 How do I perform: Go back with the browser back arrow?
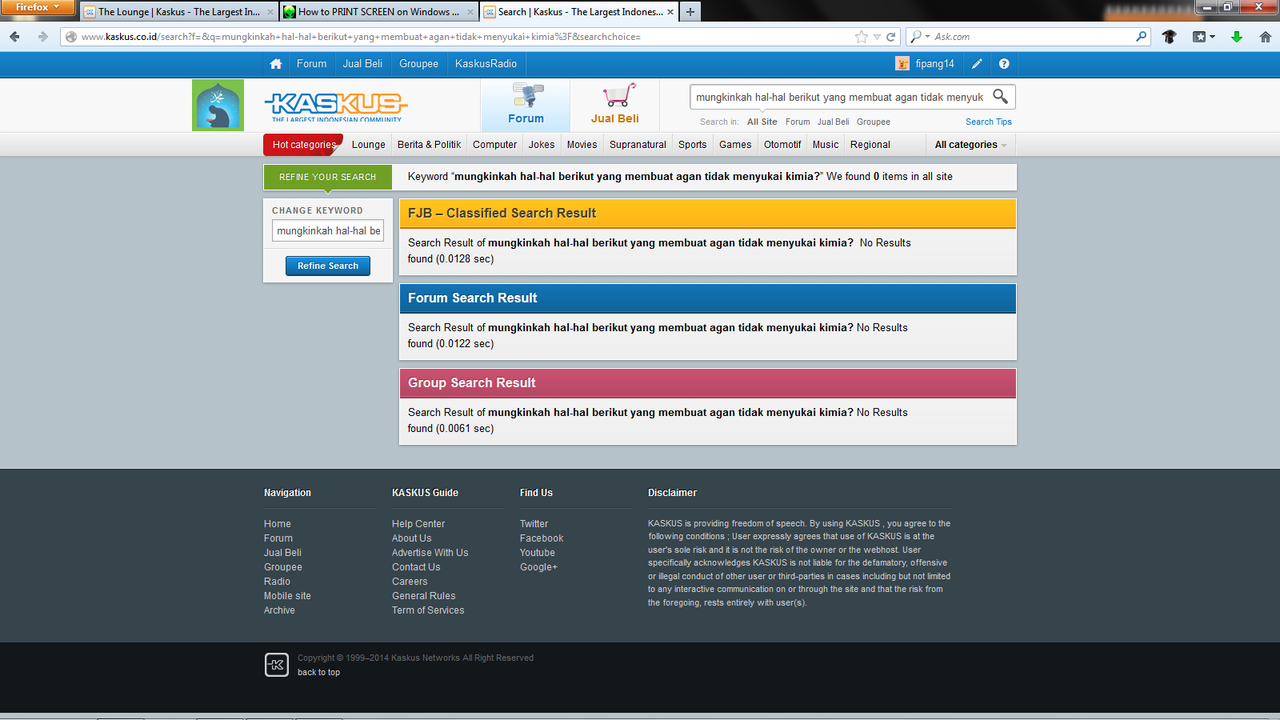[x=15, y=37]
